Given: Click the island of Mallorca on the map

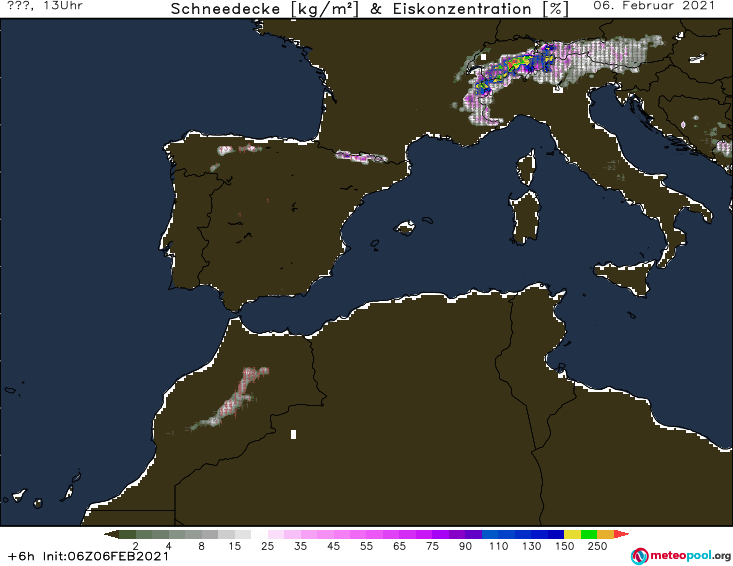Looking at the screenshot, I should pos(405,228).
